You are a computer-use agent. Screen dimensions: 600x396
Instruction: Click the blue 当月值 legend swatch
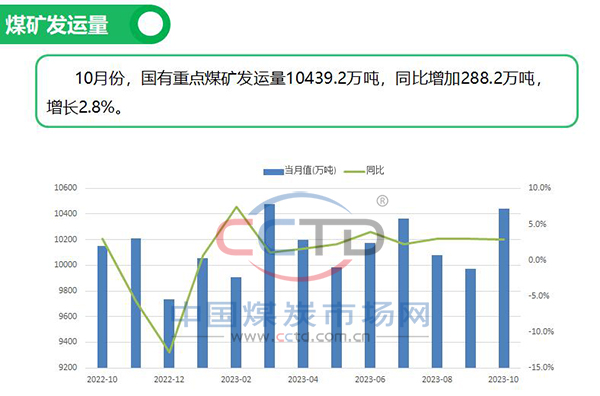pos(273,172)
